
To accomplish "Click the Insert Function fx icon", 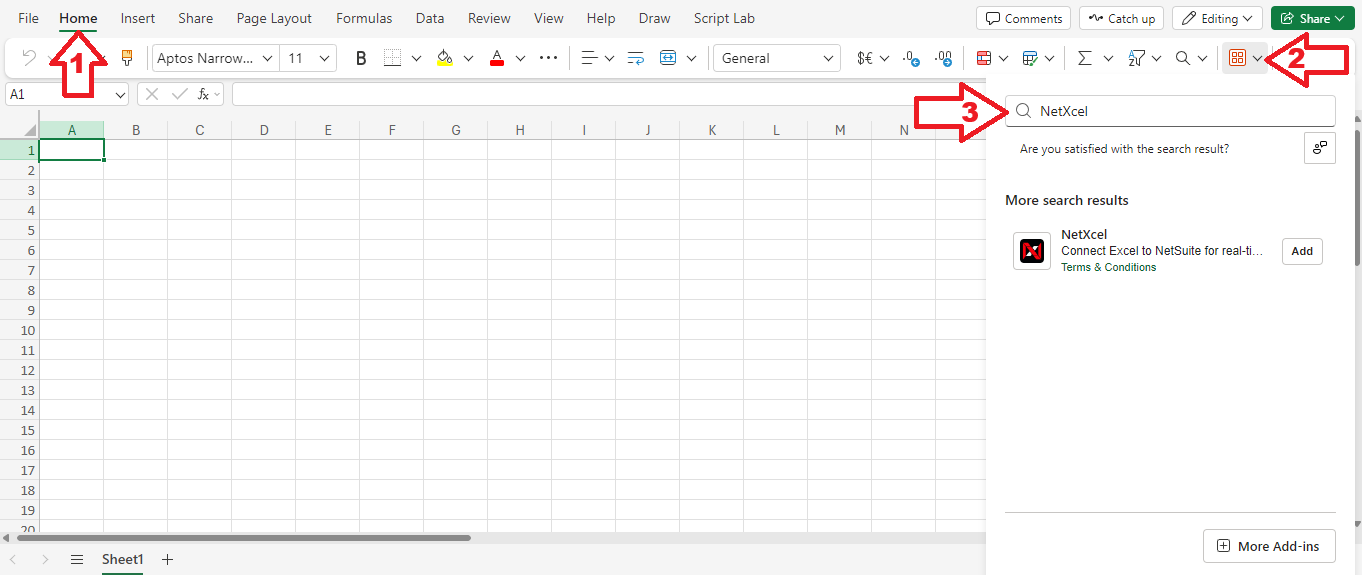I will pos(203,94).
